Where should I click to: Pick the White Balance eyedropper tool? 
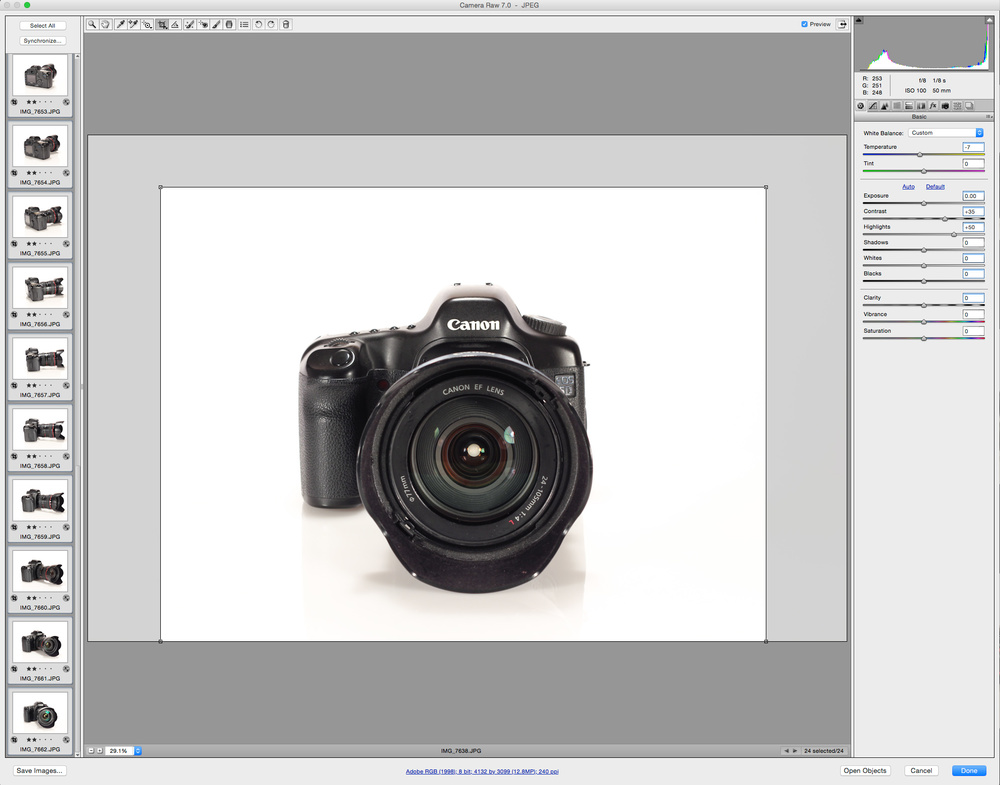pos(120,24)
